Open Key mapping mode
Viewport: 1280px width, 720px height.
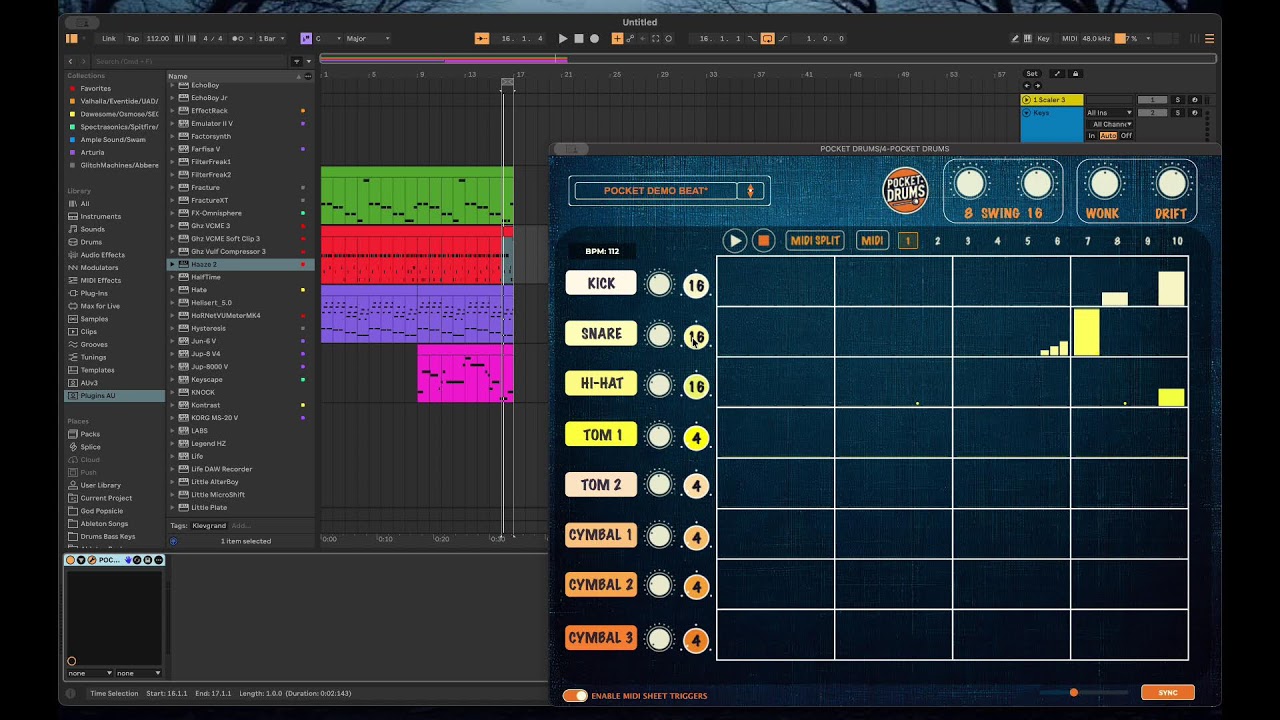pyautogui.click(x=1043, y=38)
